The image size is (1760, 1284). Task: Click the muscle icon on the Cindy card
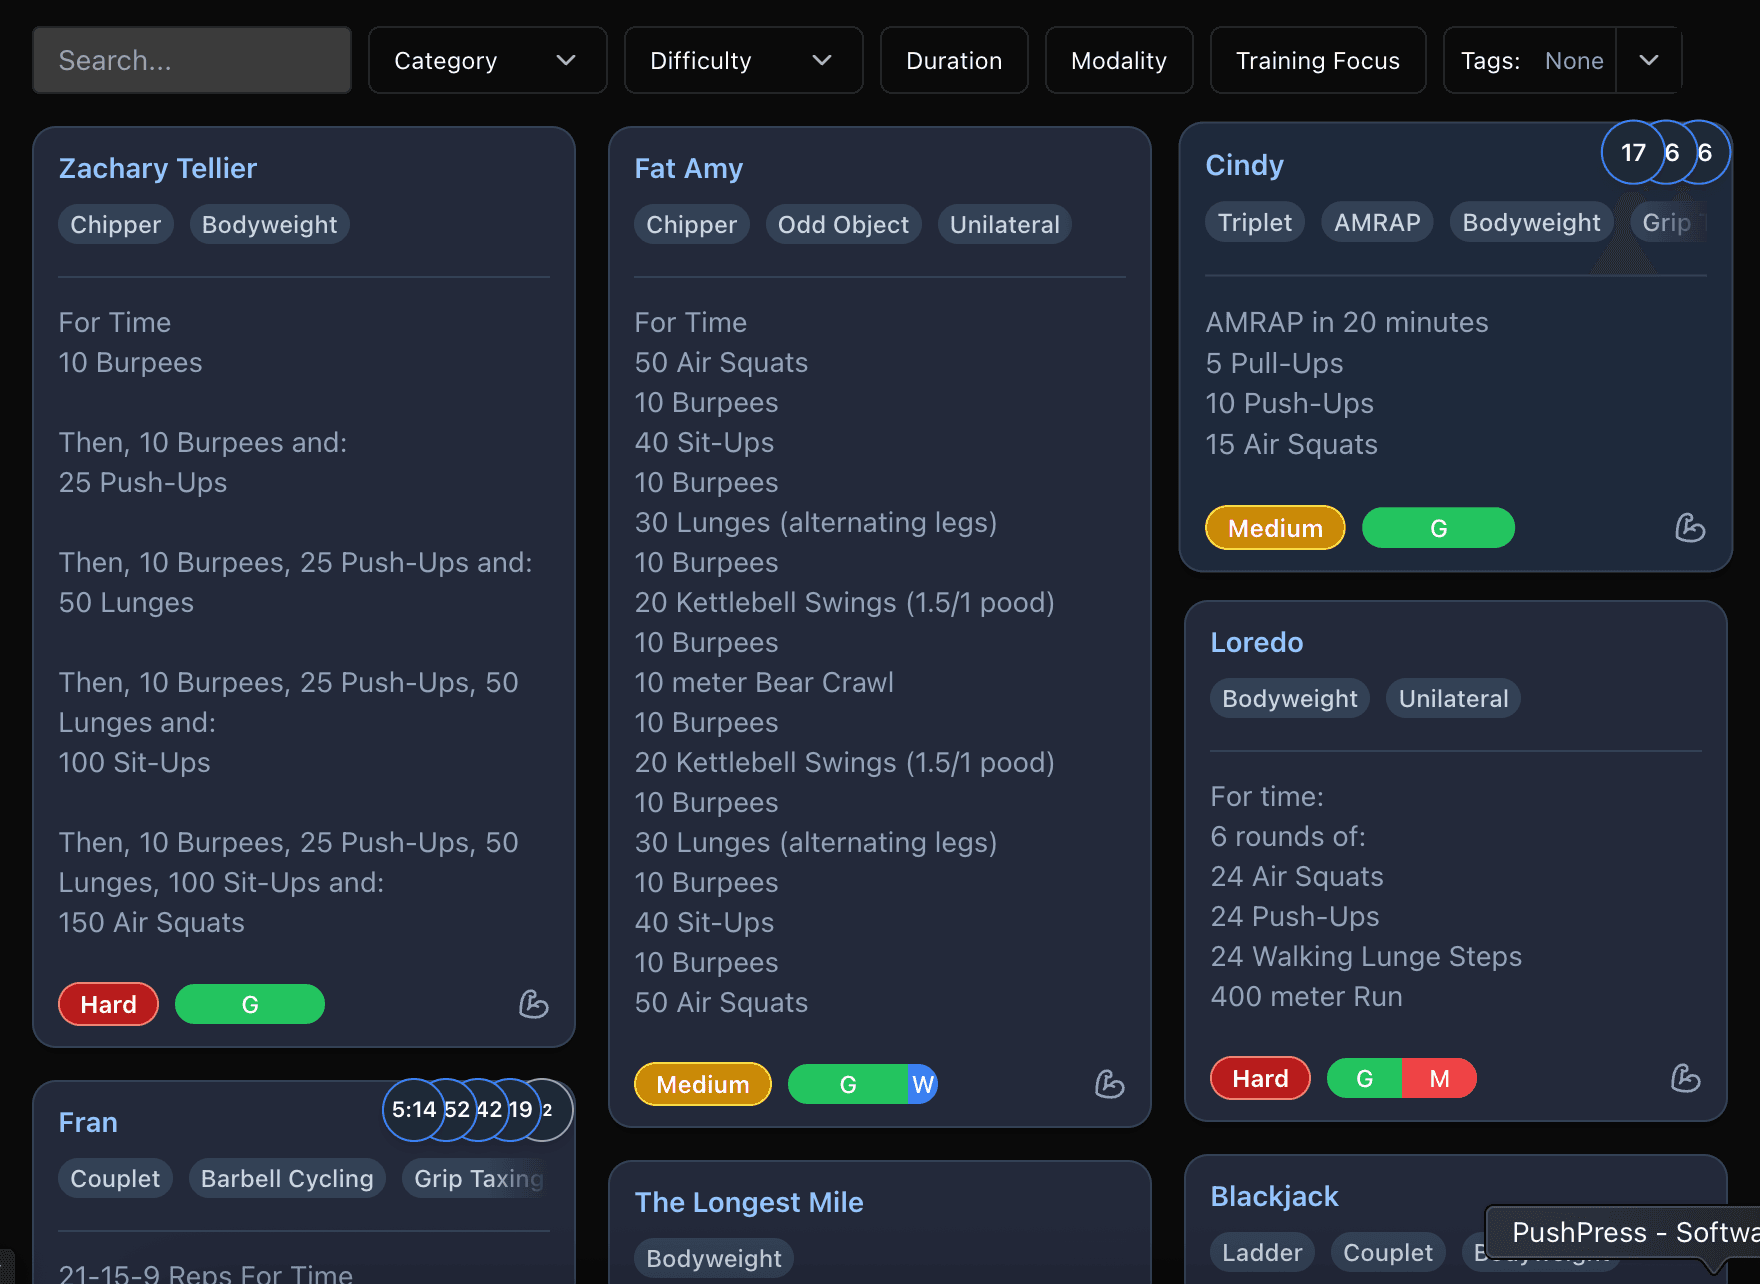click(1690, 527)
